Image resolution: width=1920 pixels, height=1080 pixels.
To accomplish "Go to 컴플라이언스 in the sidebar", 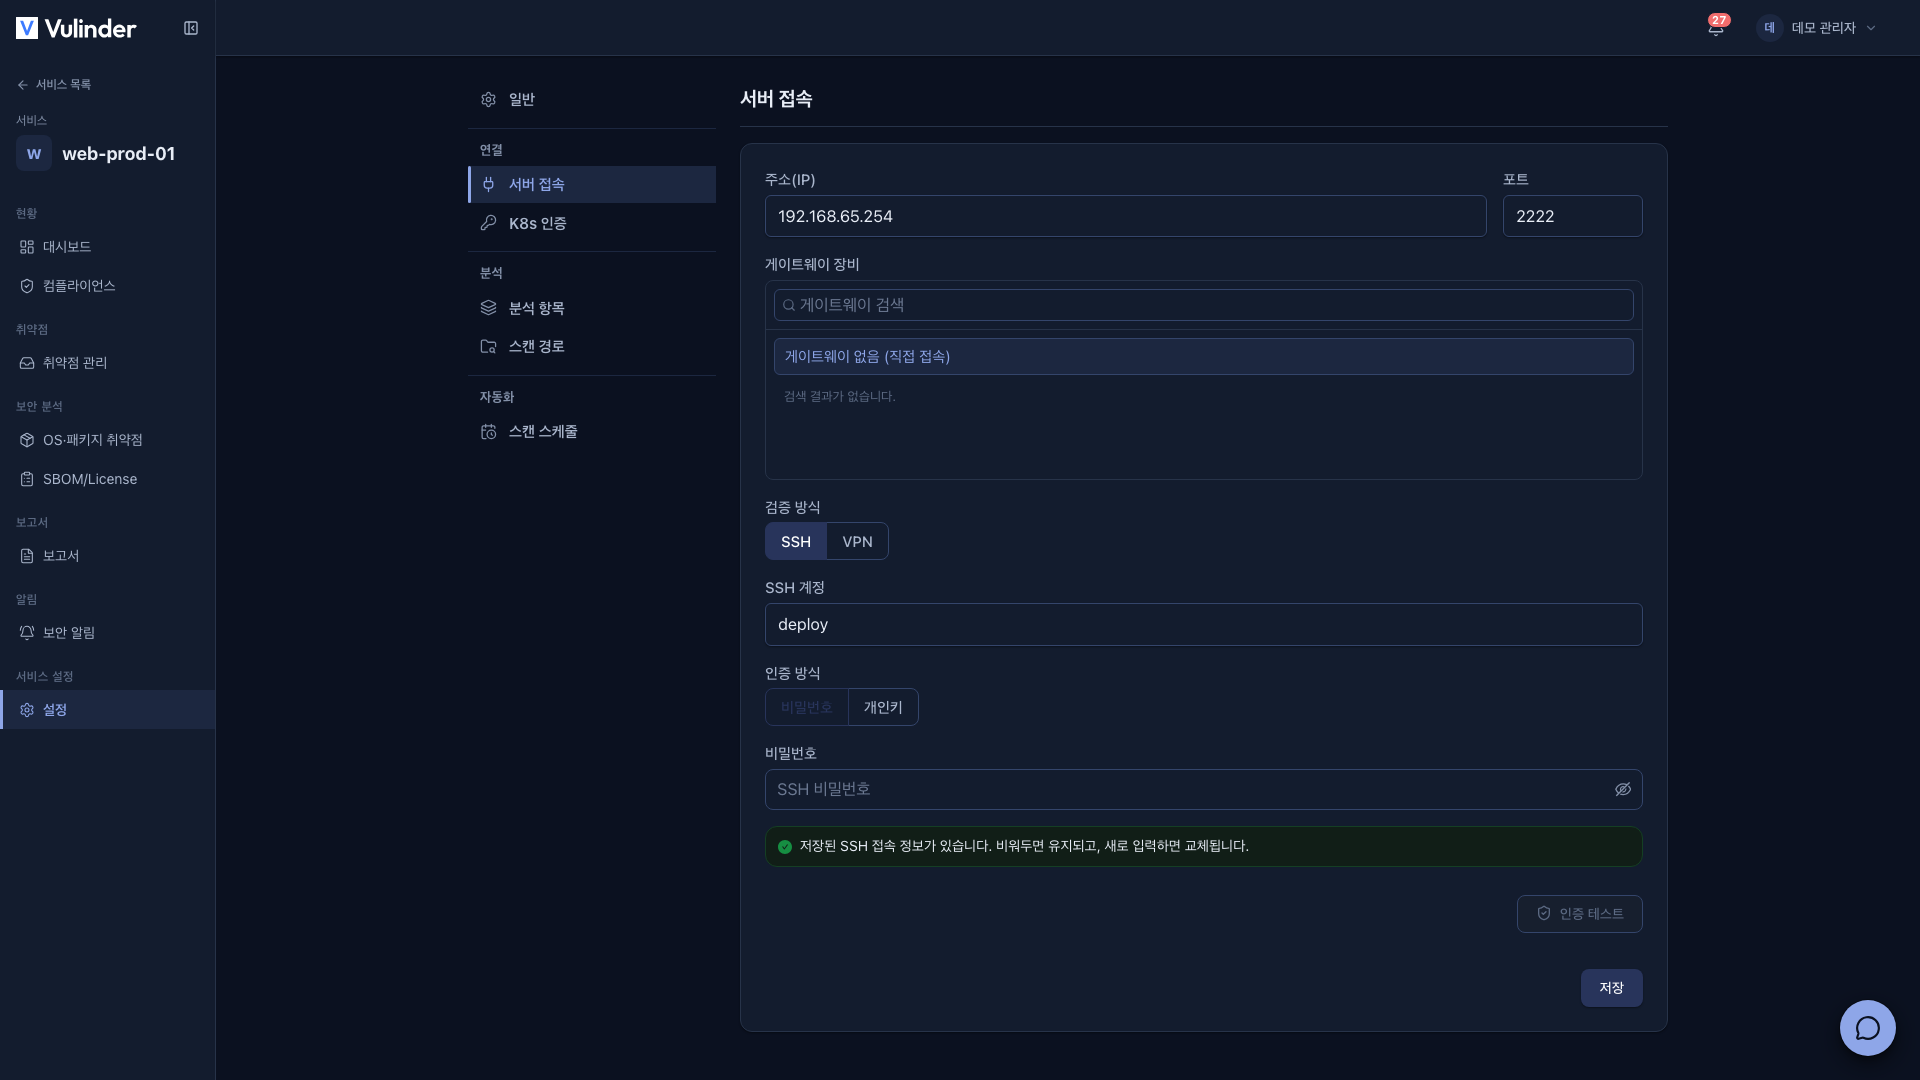I will pyautogui.click(x=107, y=286).
